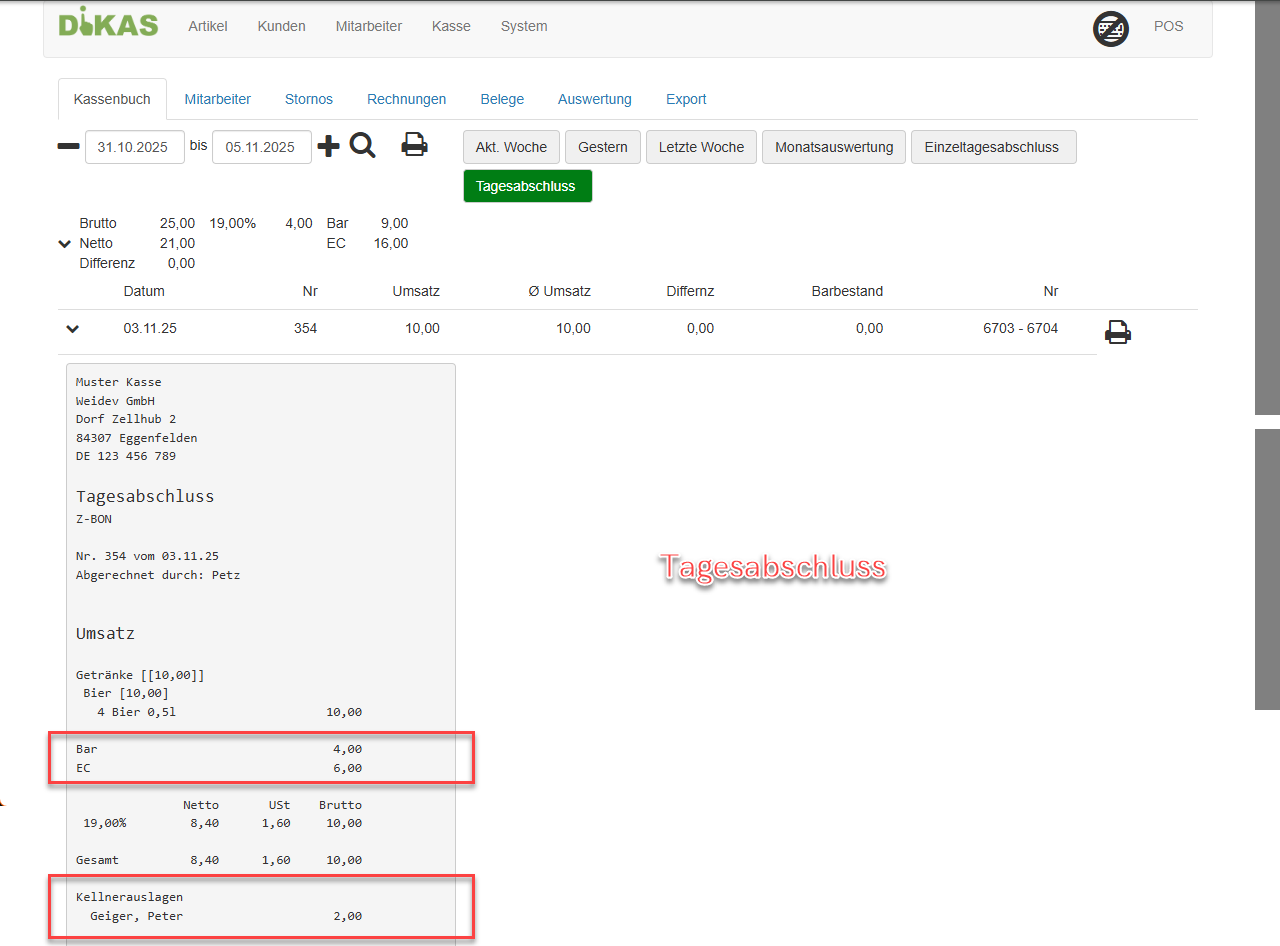The width and height of the screenshot is (1280, 946).
Task: Print the Kassenbuch via toolbar printer icon
Action: [414, 146]
